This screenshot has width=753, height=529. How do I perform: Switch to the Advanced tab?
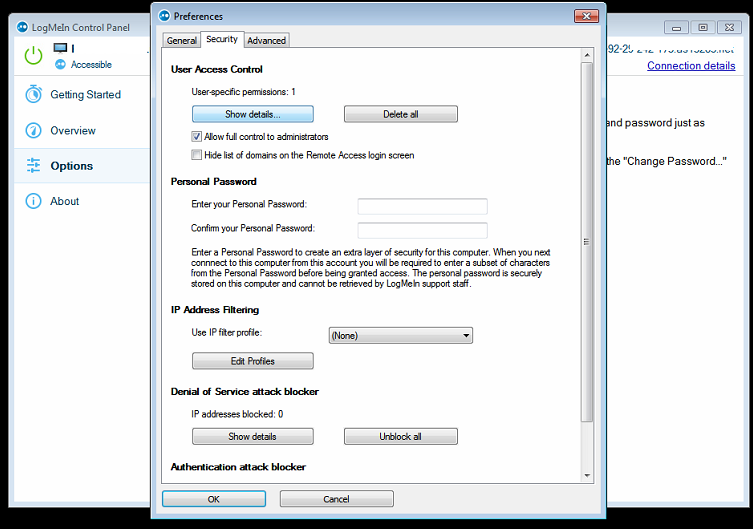267,40
